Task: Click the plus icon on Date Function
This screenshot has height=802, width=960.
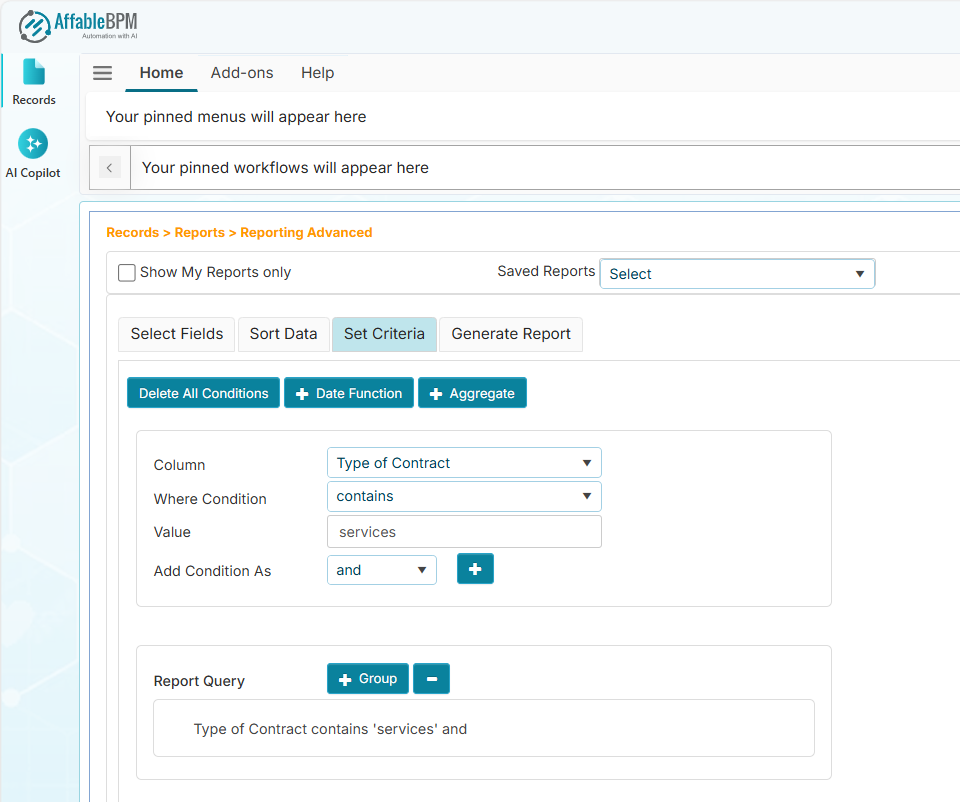Action: 302,392
